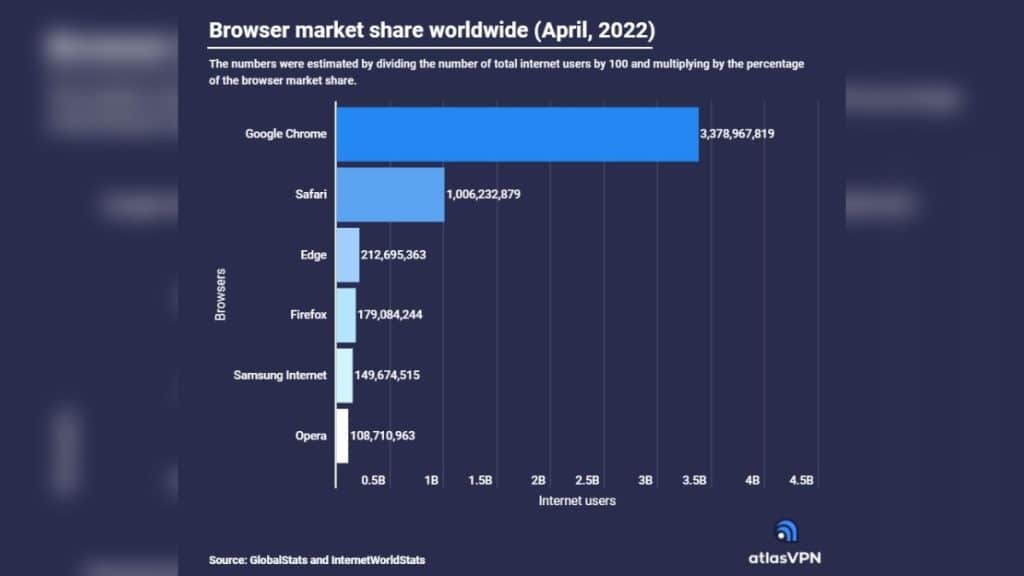Screen dimensions: 1024x576
Task: Click the 2.5B axis tick label
Action: [x=587, y=481]
